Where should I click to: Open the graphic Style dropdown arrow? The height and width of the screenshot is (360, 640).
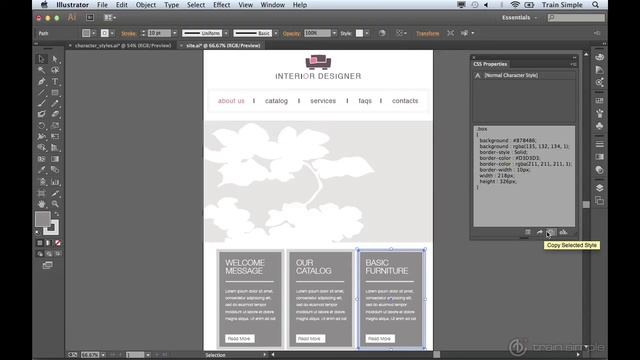point(367,33)
